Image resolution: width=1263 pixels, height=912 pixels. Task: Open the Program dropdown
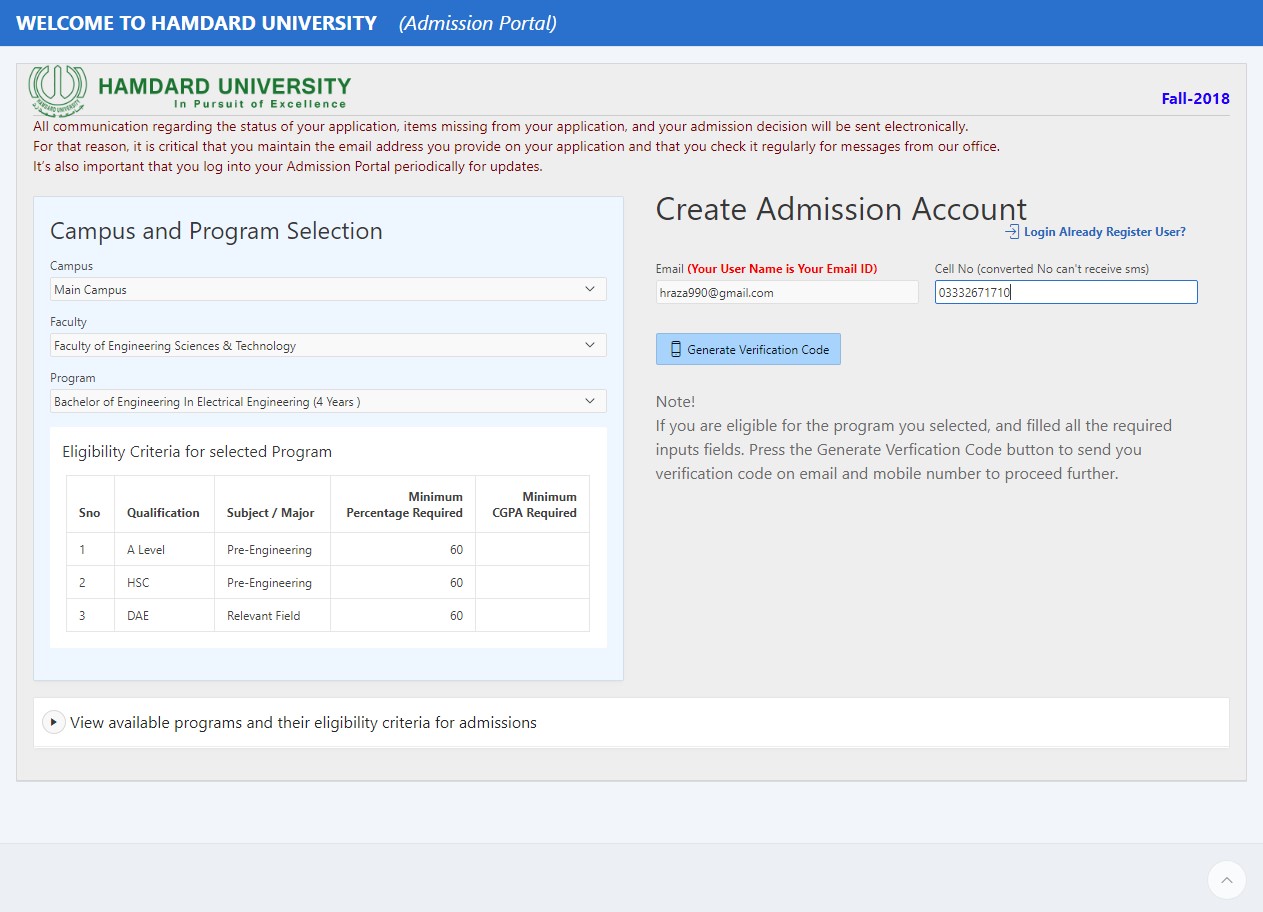click(328, 401)
